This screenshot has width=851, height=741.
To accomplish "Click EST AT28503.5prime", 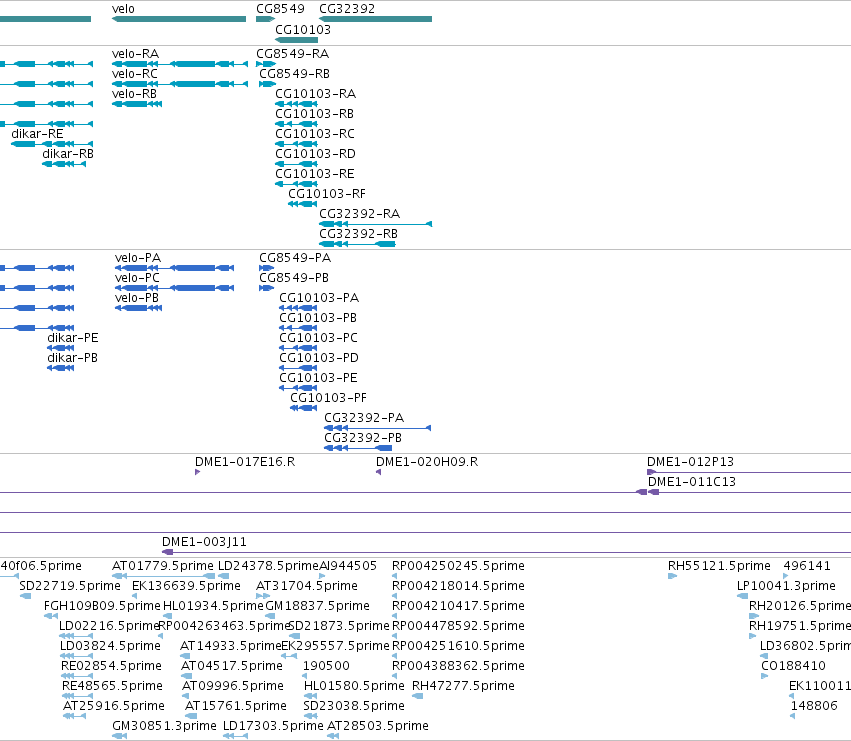I will (x=378, y=726).
